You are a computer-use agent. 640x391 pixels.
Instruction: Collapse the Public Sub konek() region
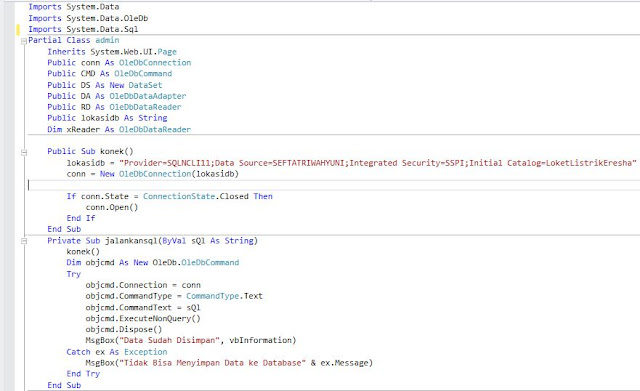(24, 152)
